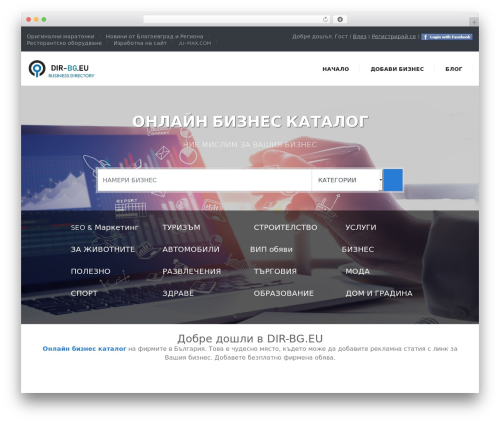Open Новини от Благоевград и Региона link
500x423 pixels.
[154, 36]
